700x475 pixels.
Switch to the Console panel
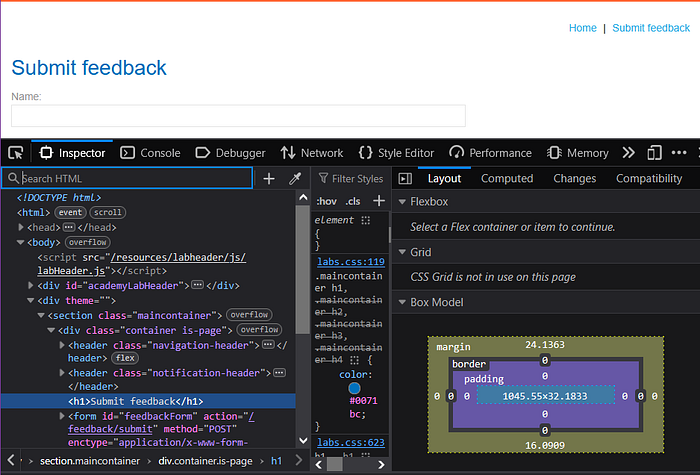click(150, 153)
